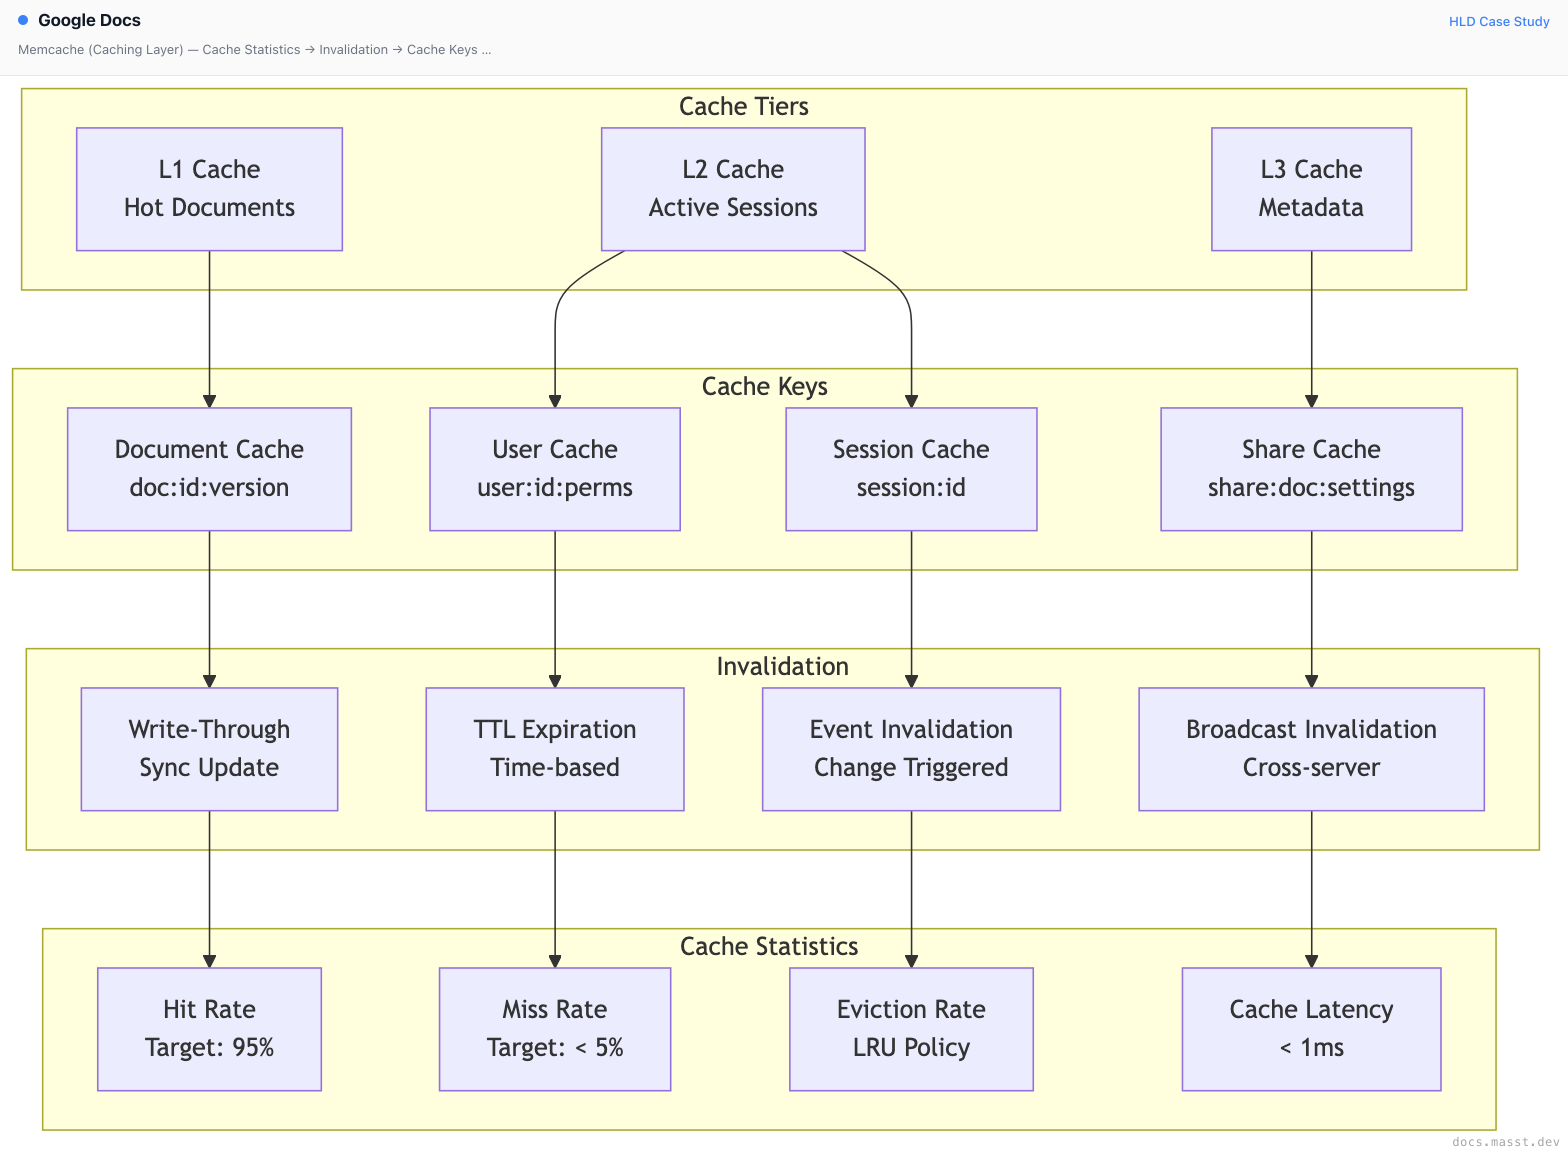The height and width of the screenshot is (1154, 1568).
Task: Click the blue dot beside Google Docs
Action: click(23, 20)
